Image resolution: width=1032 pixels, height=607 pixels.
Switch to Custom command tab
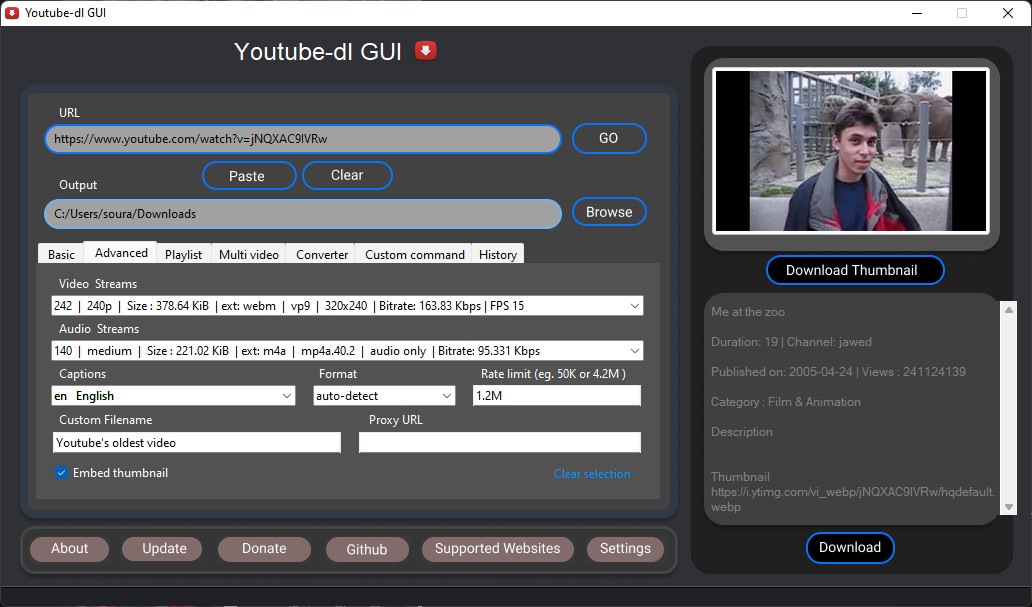click(415, 254)
